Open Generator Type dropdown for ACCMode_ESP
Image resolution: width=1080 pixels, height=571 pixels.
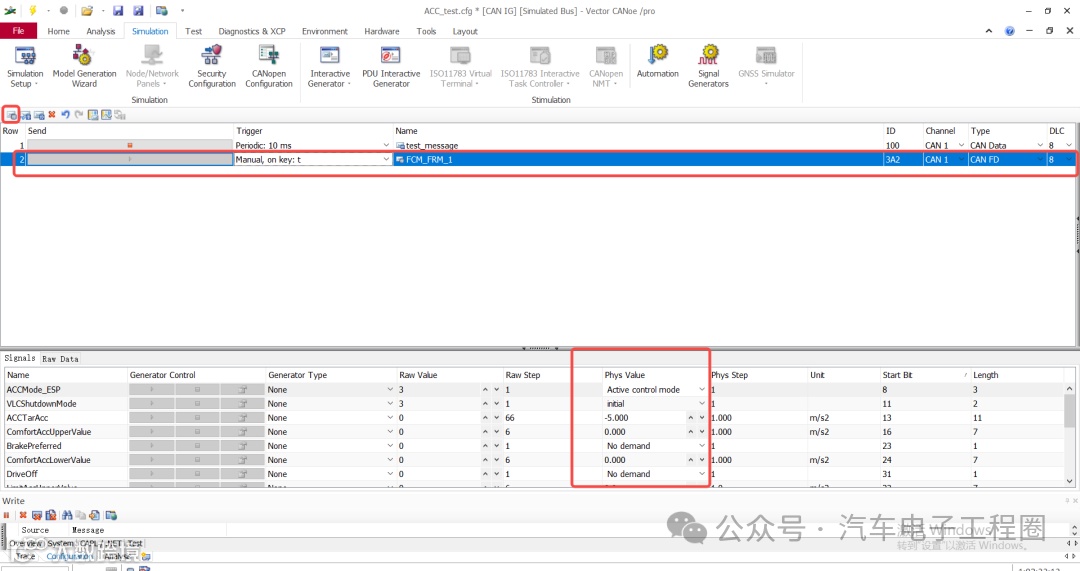[390, 390]
